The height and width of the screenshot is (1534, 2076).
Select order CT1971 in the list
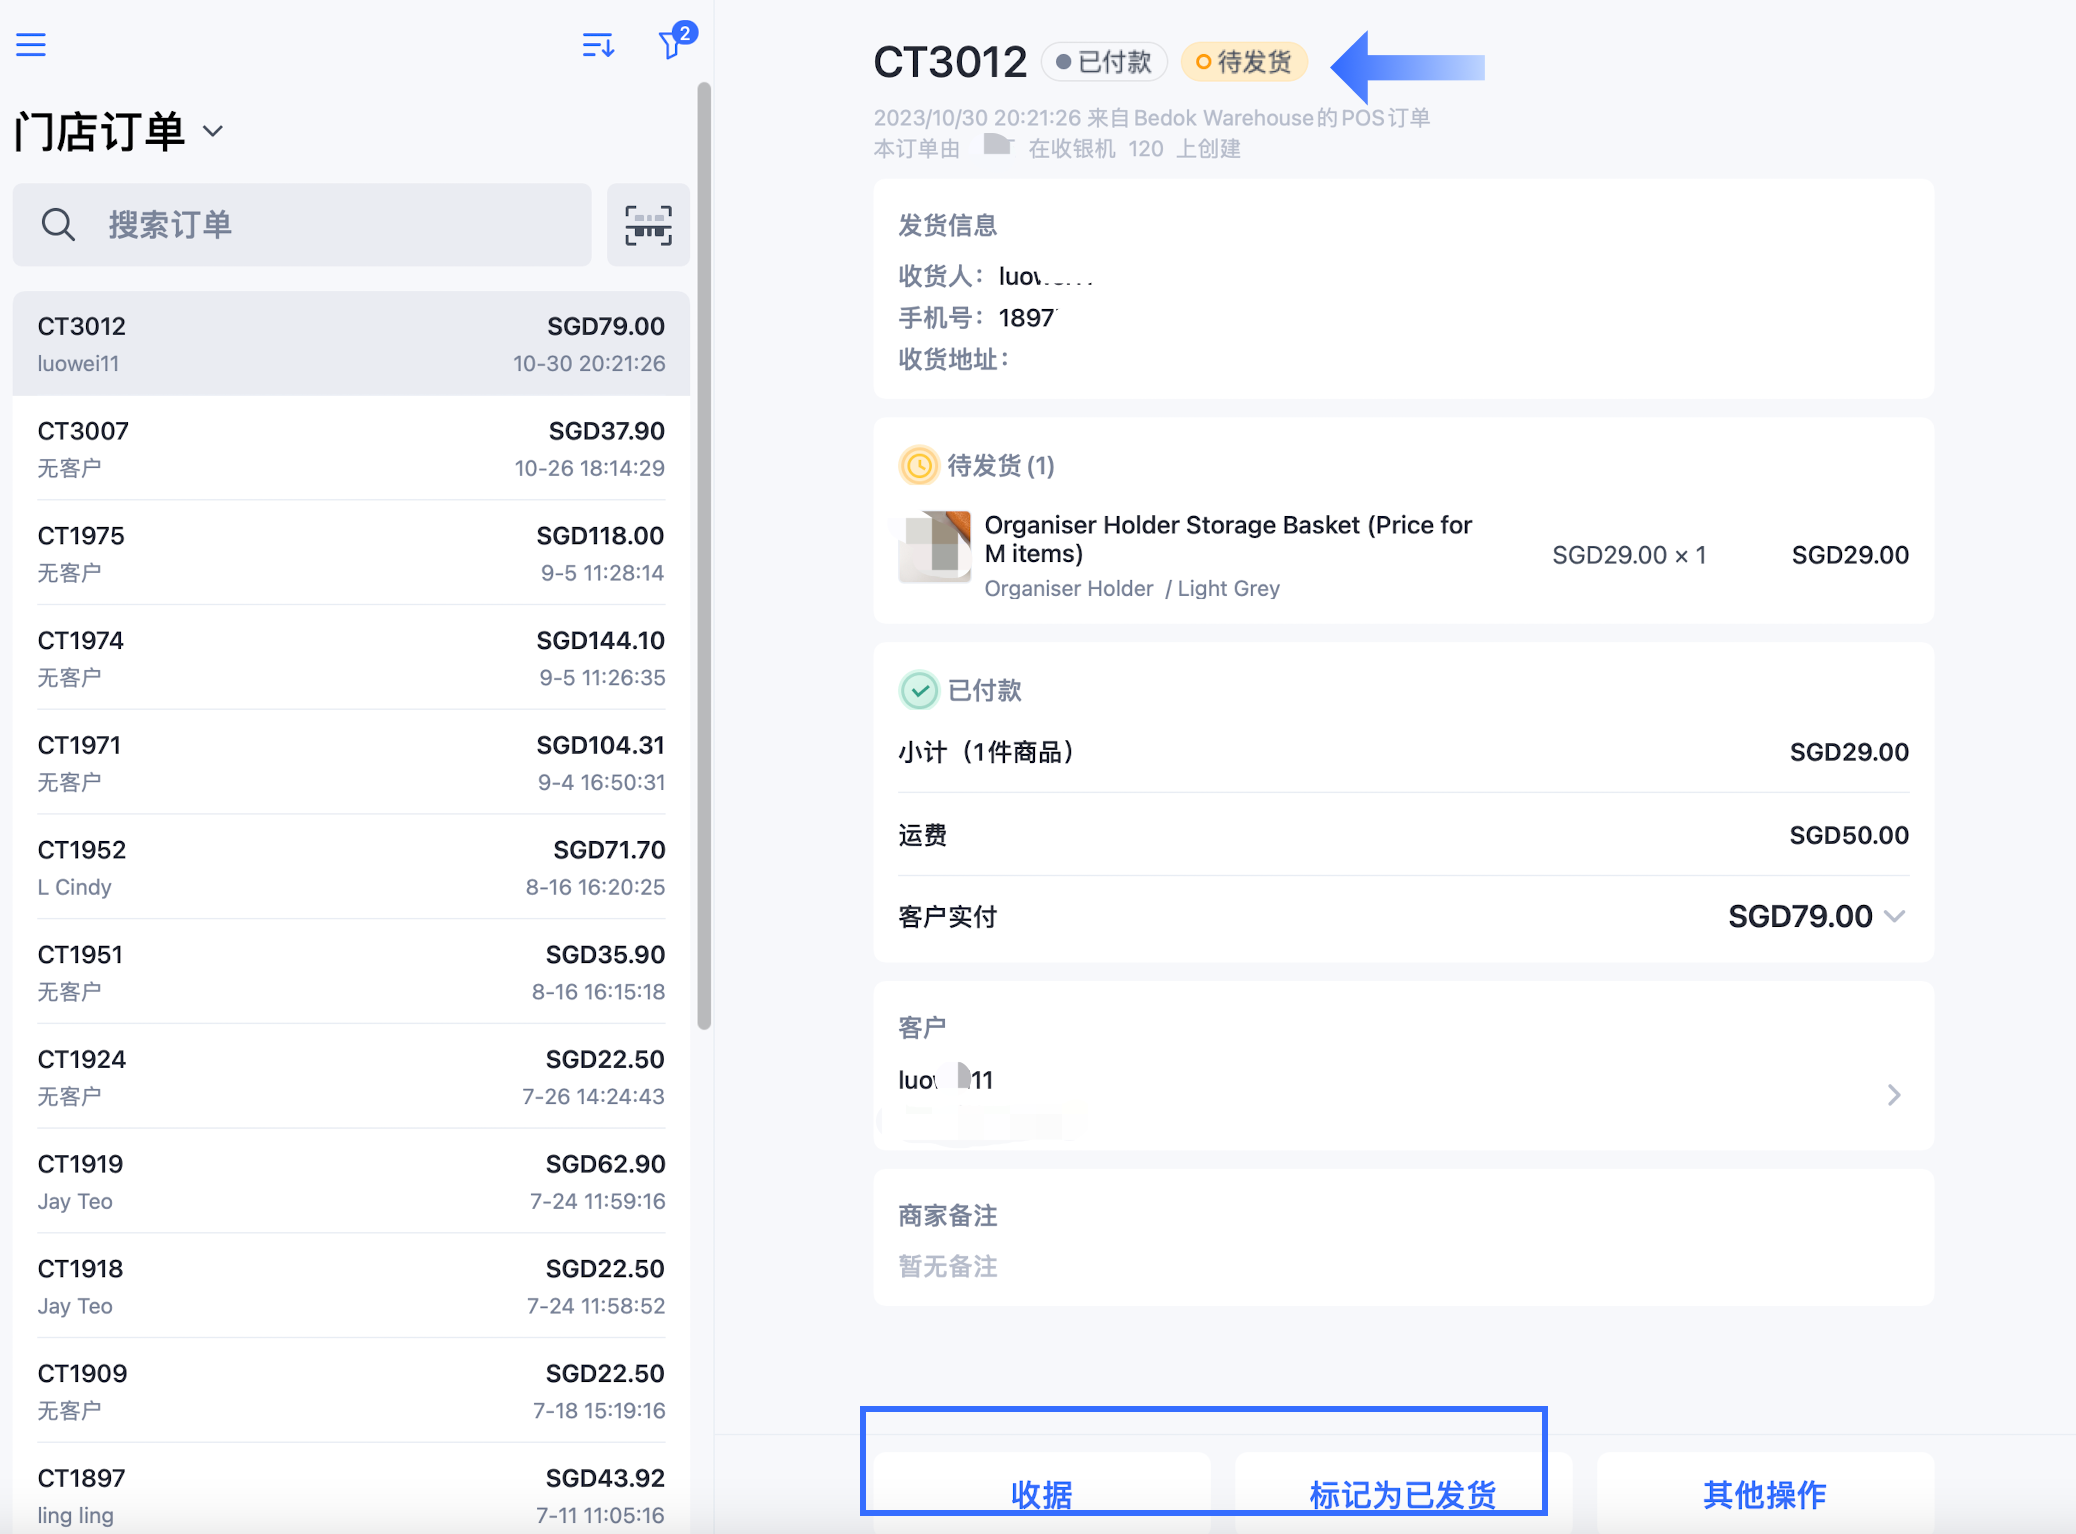tap(351, 763)
